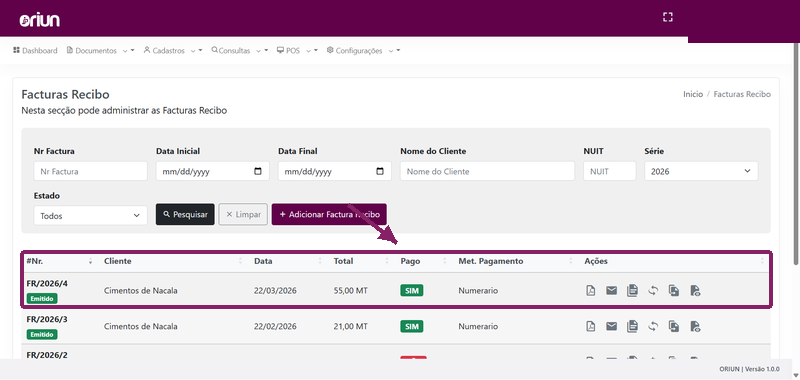Go to Dashboard in navigation bar
Viewport: 800px width, 380px height.
35,50
